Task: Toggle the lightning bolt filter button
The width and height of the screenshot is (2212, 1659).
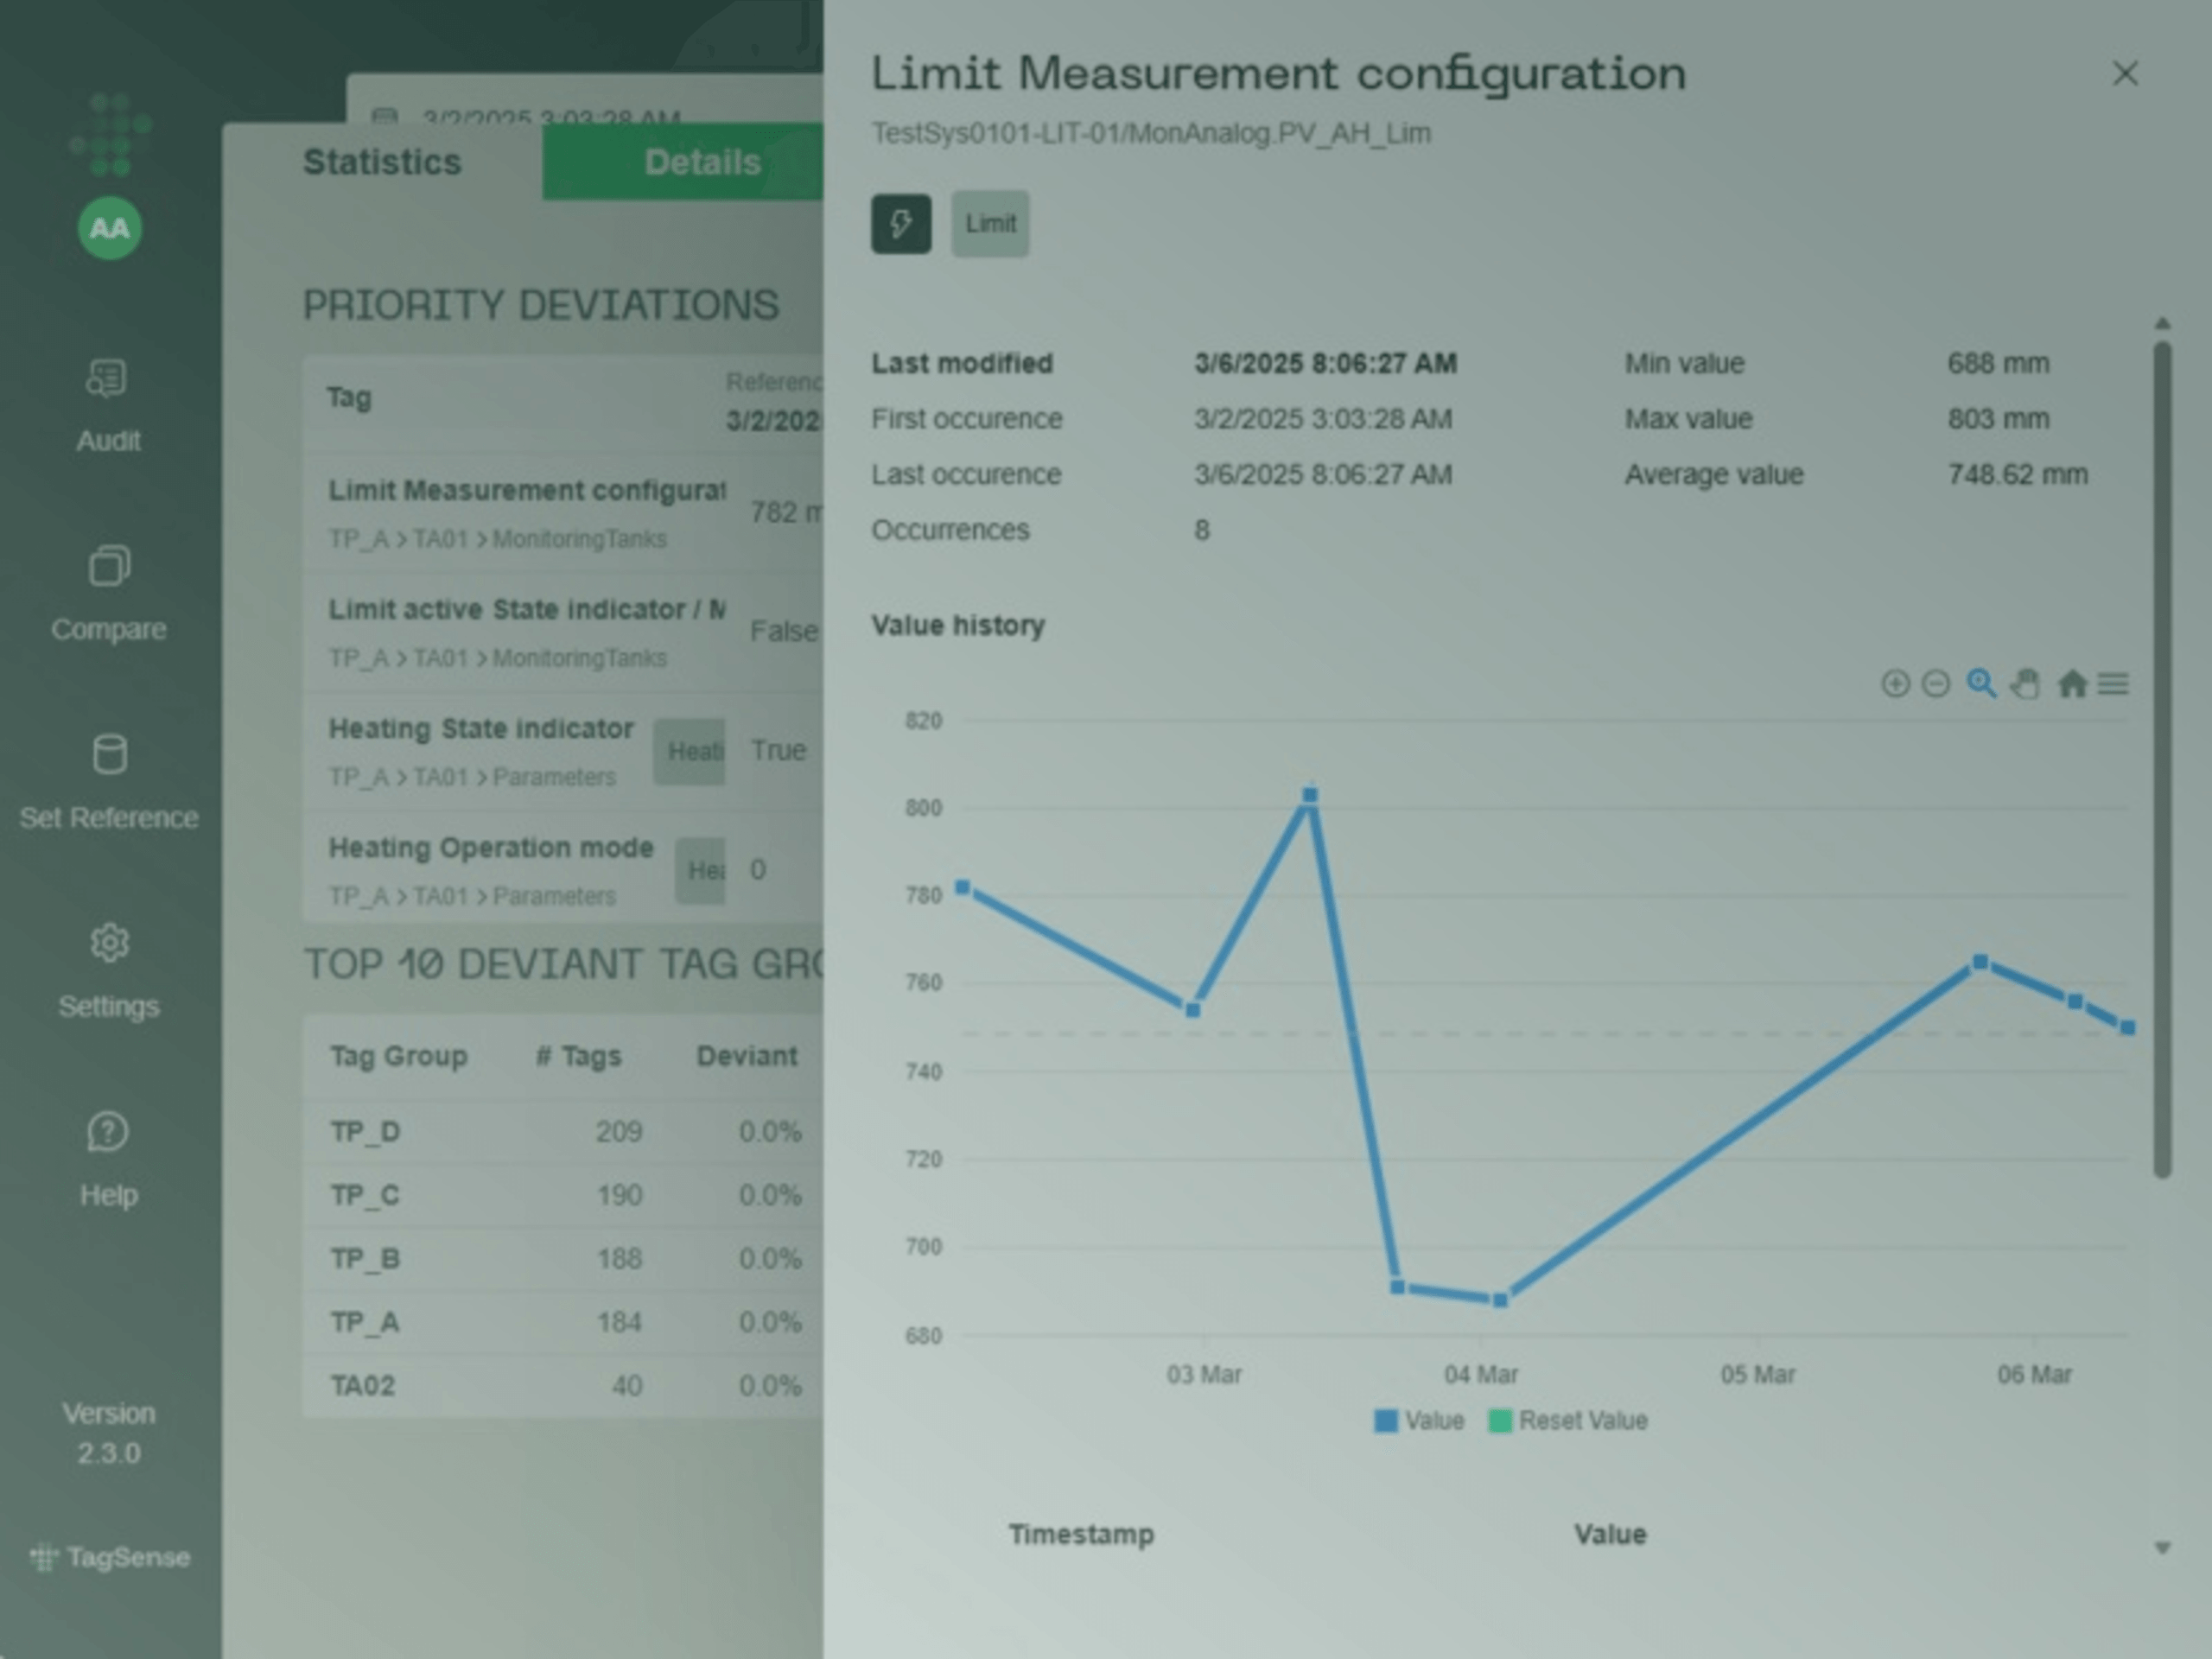Action: point(900,223)
